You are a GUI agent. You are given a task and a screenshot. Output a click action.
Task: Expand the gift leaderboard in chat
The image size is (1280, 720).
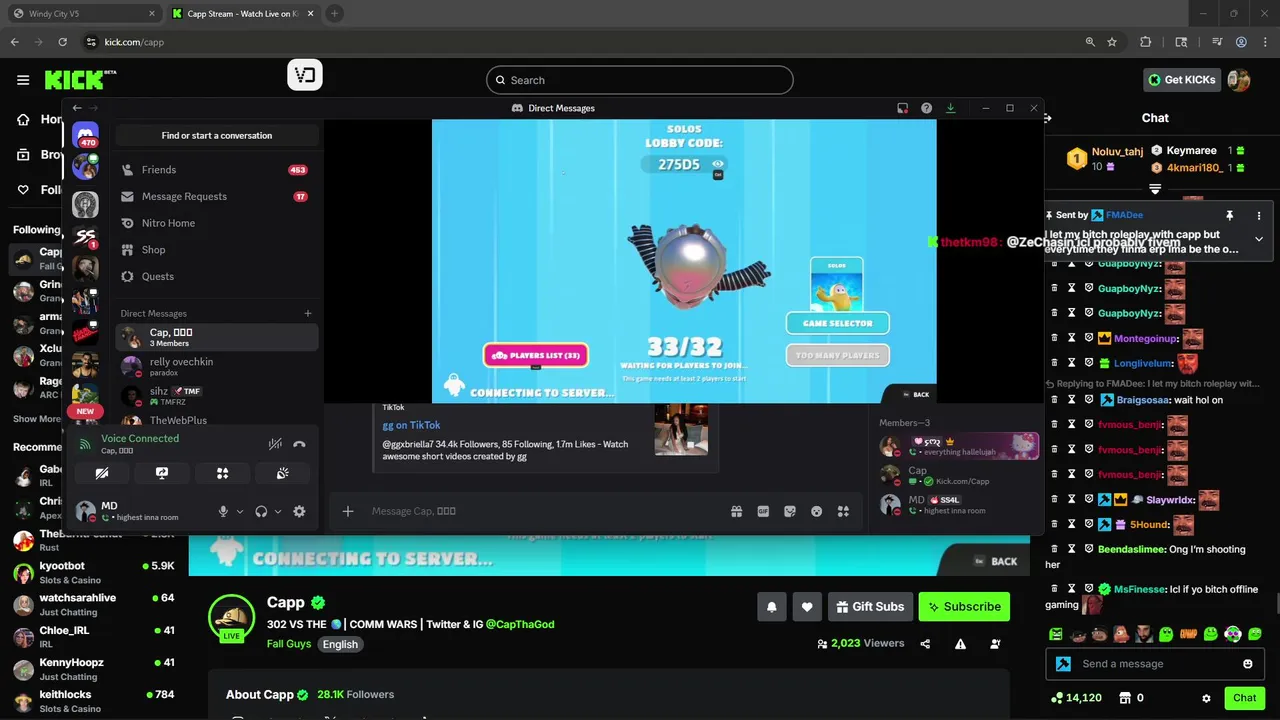tap(1155, 189)
